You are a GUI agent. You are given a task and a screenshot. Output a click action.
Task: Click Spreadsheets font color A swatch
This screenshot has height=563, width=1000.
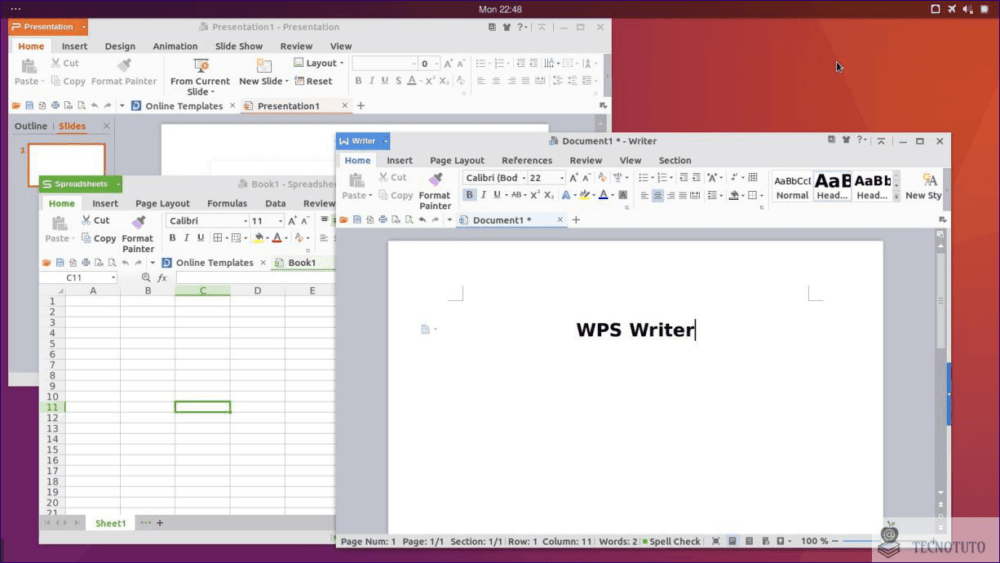(x=277, y=238)
